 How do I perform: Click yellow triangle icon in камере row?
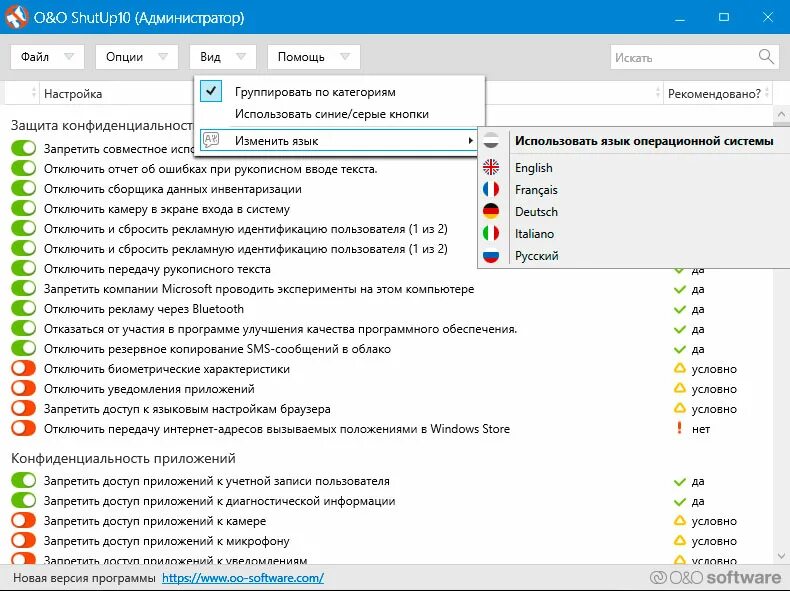pyautogui.click(x=680, y=520)
